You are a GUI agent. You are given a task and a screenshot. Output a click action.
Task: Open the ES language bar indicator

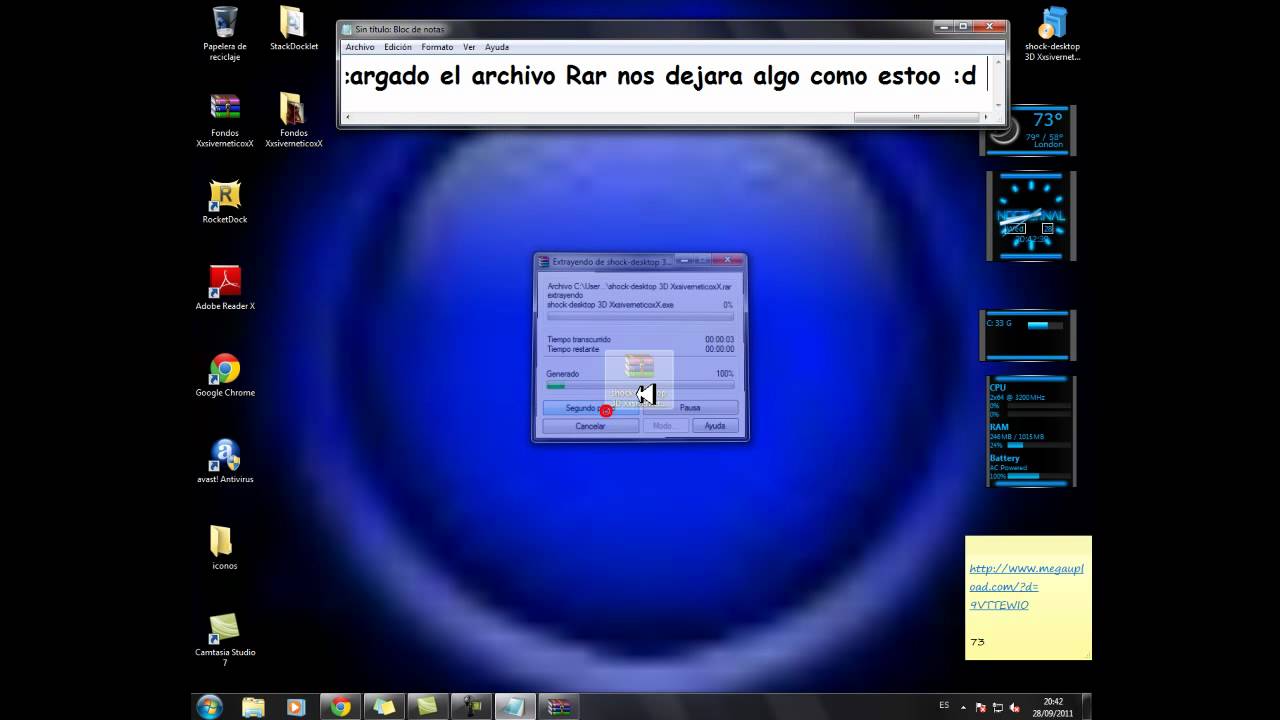944,705
